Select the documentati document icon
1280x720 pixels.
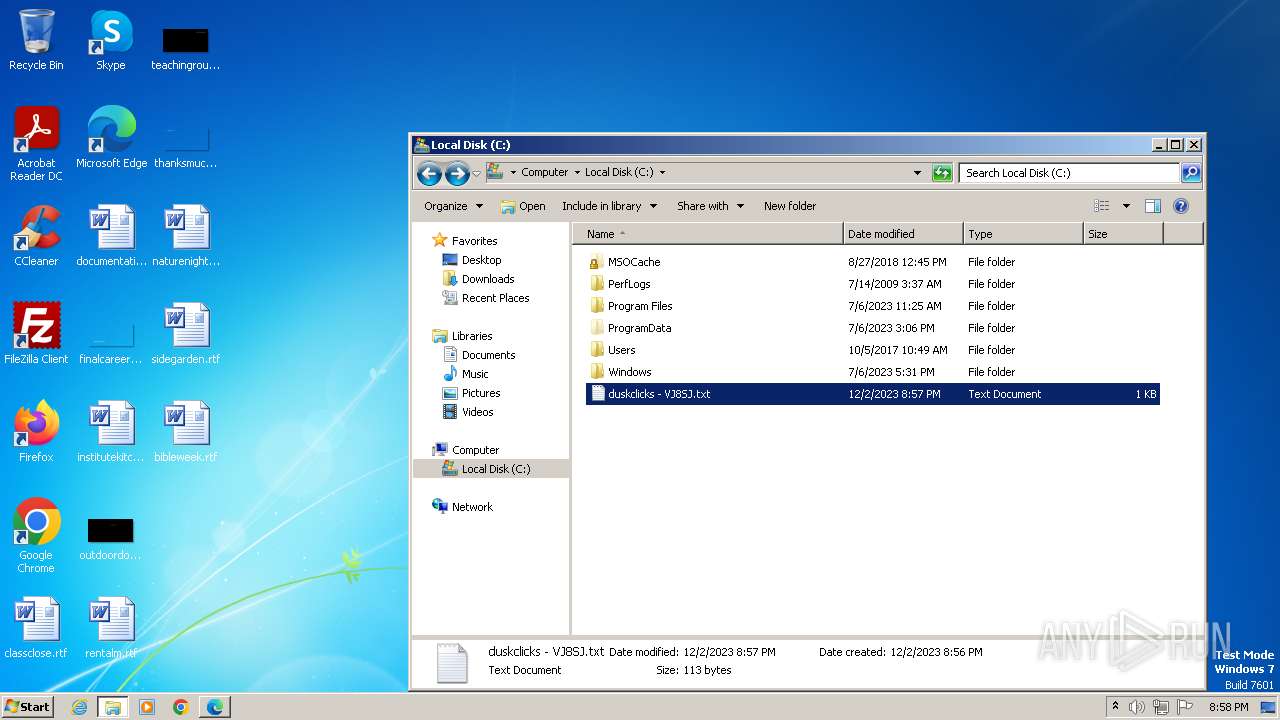point(111,236)
